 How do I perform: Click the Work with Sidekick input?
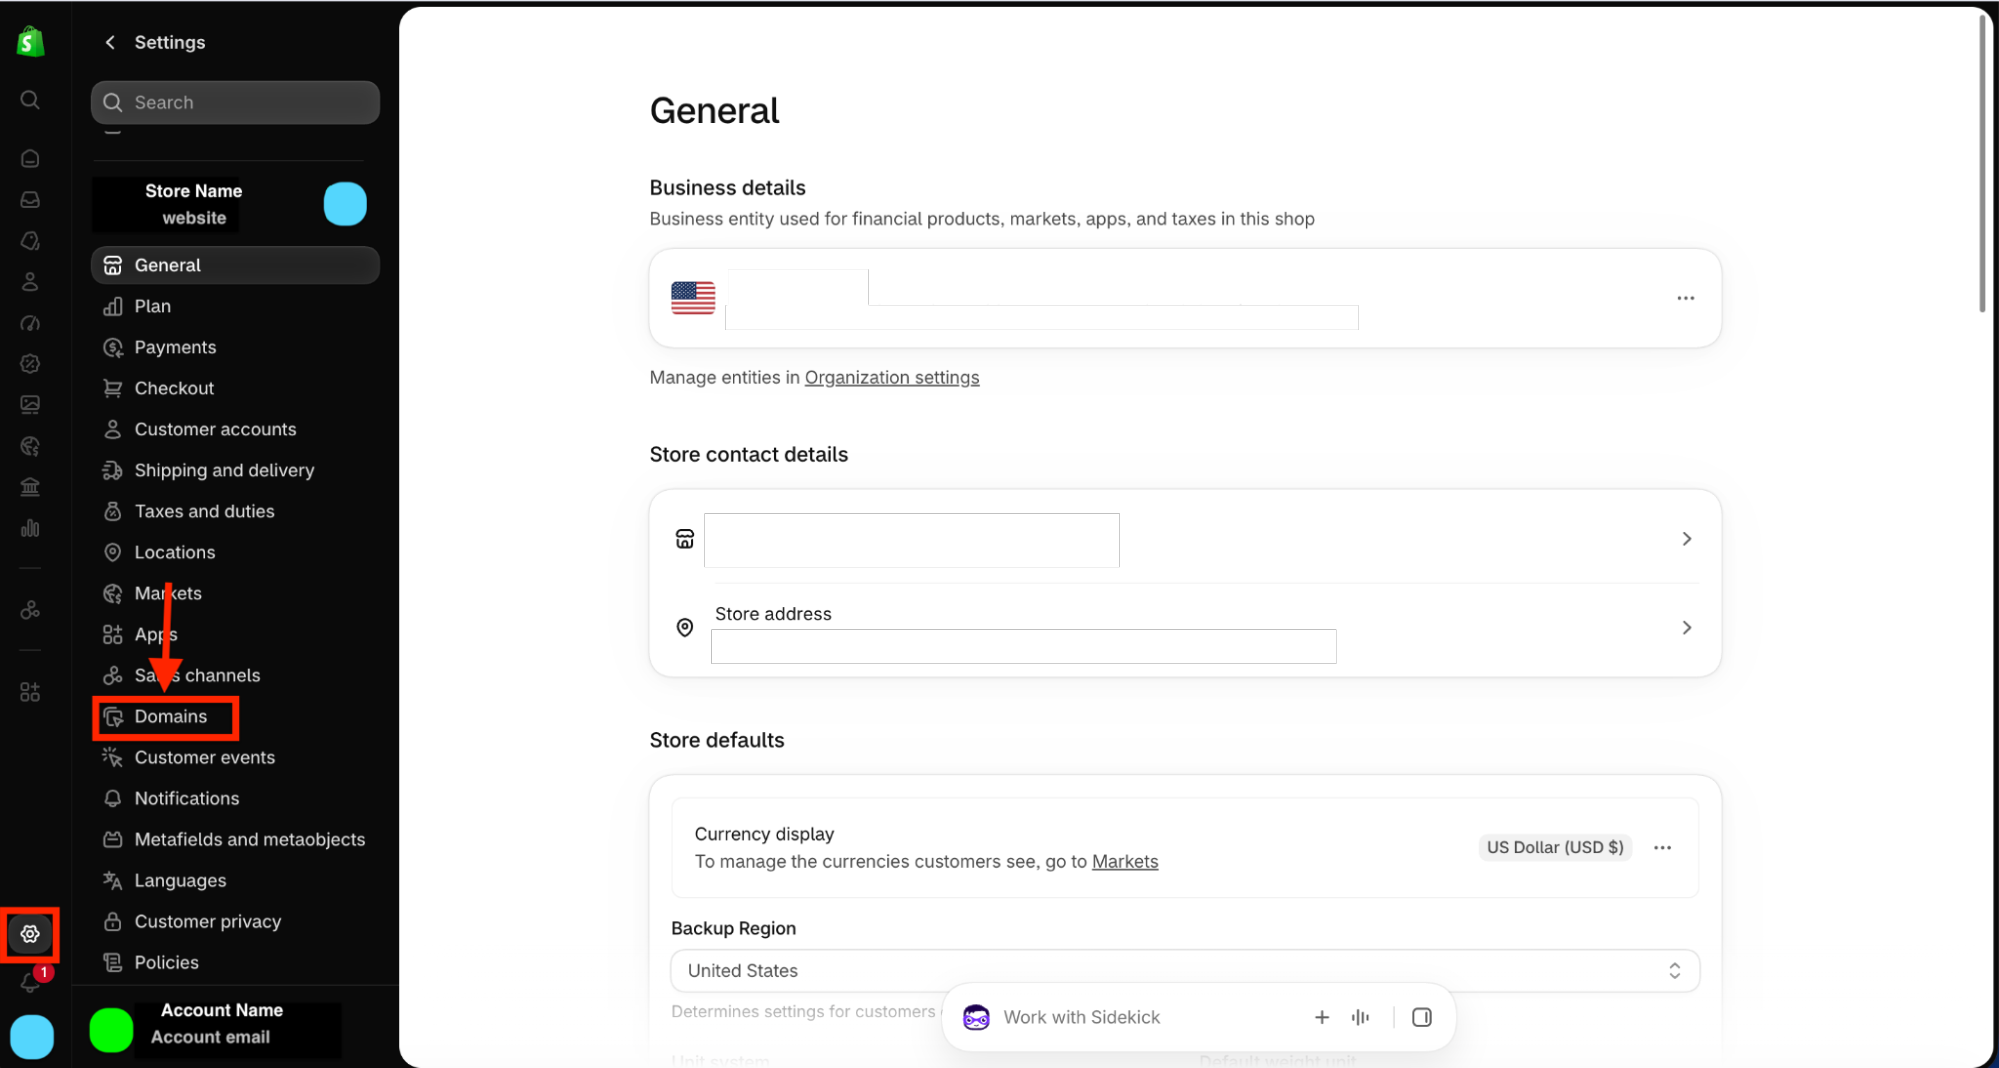[x=1081, y=1017]
